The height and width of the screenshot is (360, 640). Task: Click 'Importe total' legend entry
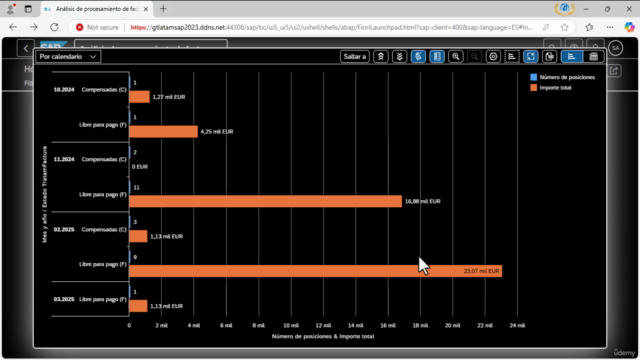click(551, 88)
